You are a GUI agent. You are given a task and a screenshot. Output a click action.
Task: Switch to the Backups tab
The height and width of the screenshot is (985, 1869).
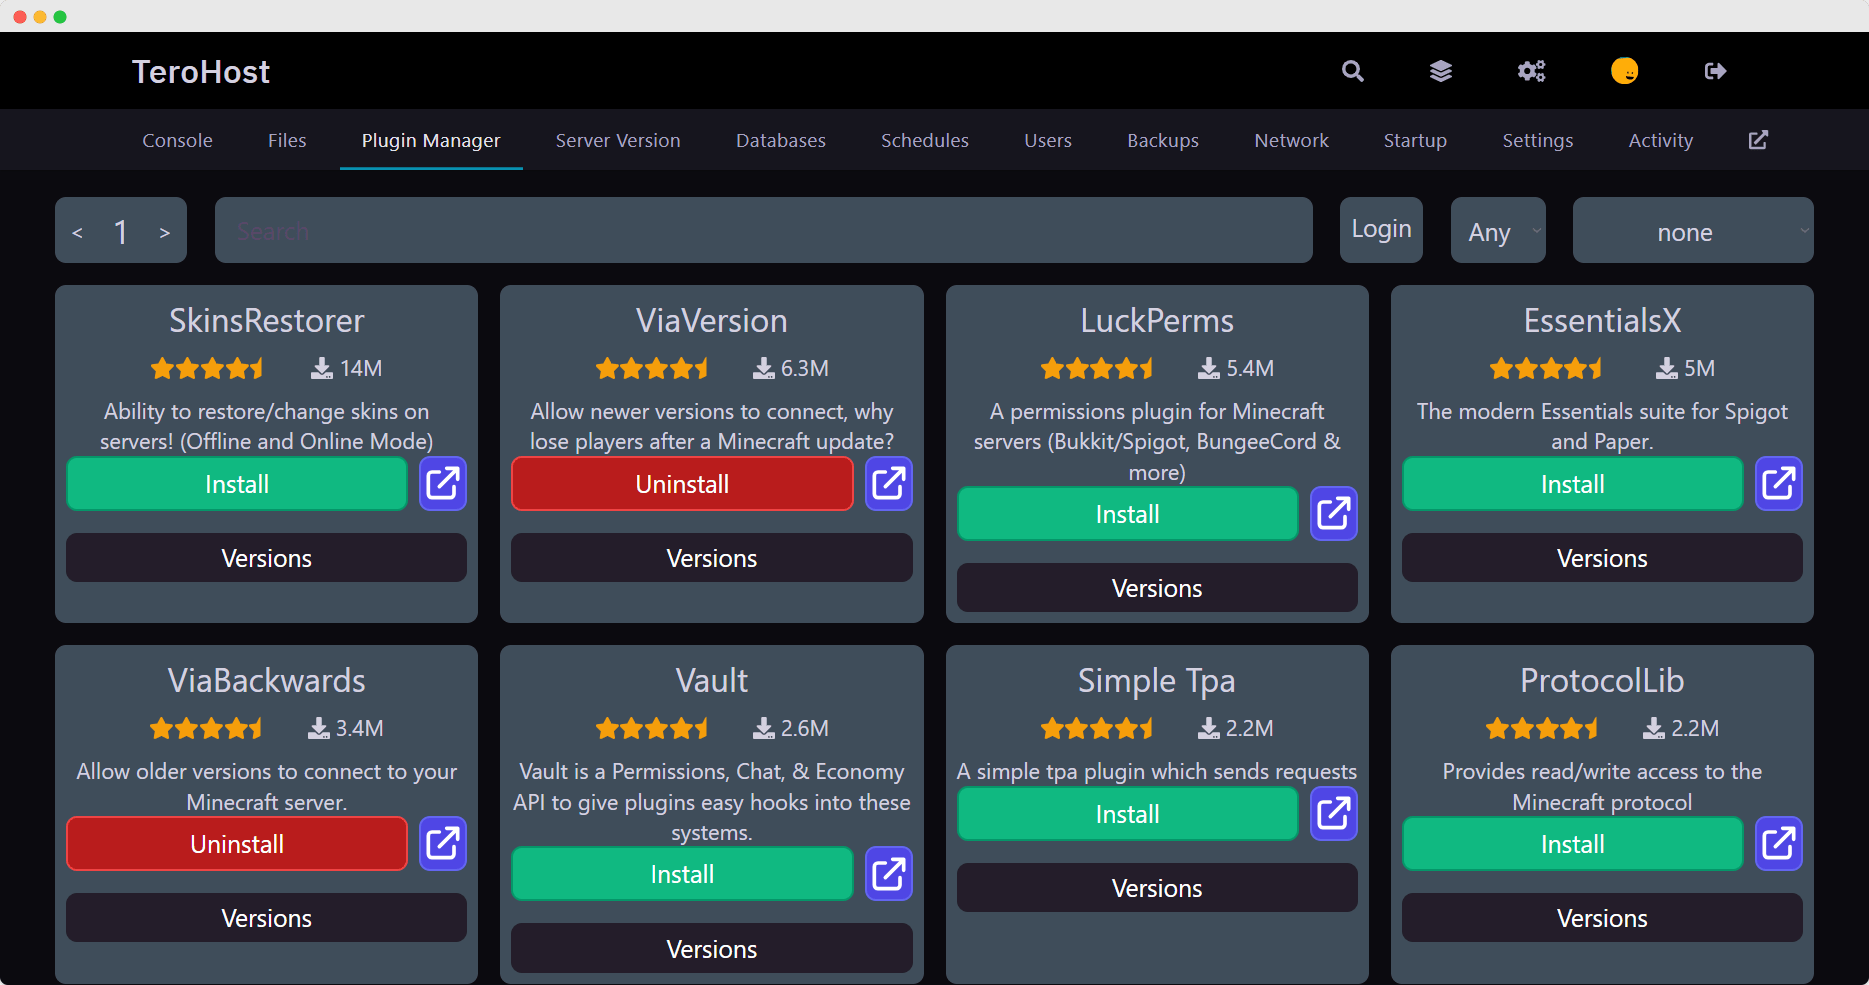point(1162,141)
